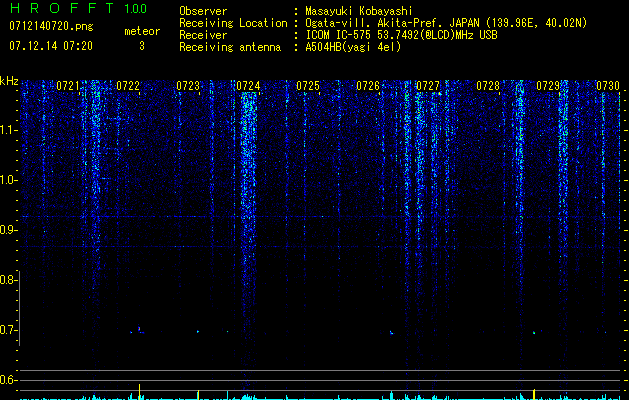The image size is (629, 400).
Task: Click the Receiver label
Action: (203, 35)
